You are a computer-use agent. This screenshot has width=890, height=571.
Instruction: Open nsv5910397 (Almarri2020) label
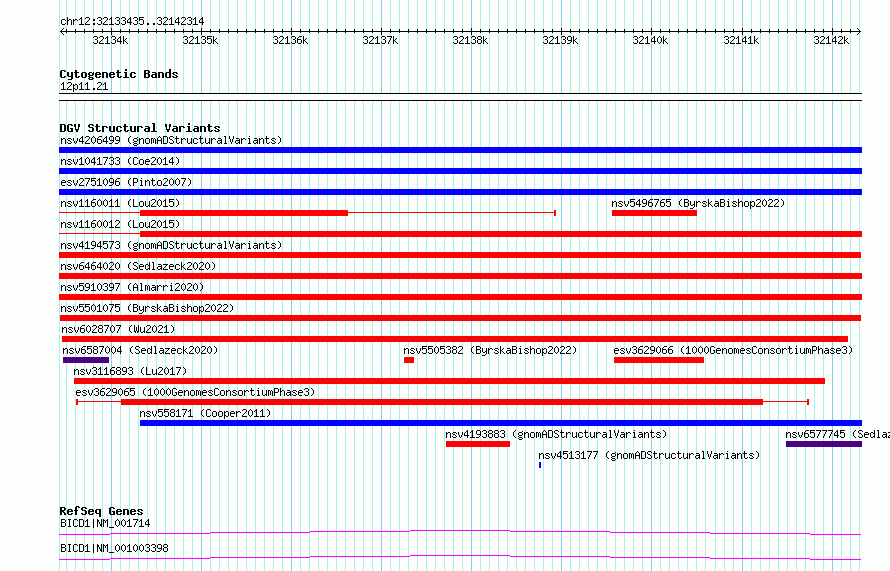(132, 287)
